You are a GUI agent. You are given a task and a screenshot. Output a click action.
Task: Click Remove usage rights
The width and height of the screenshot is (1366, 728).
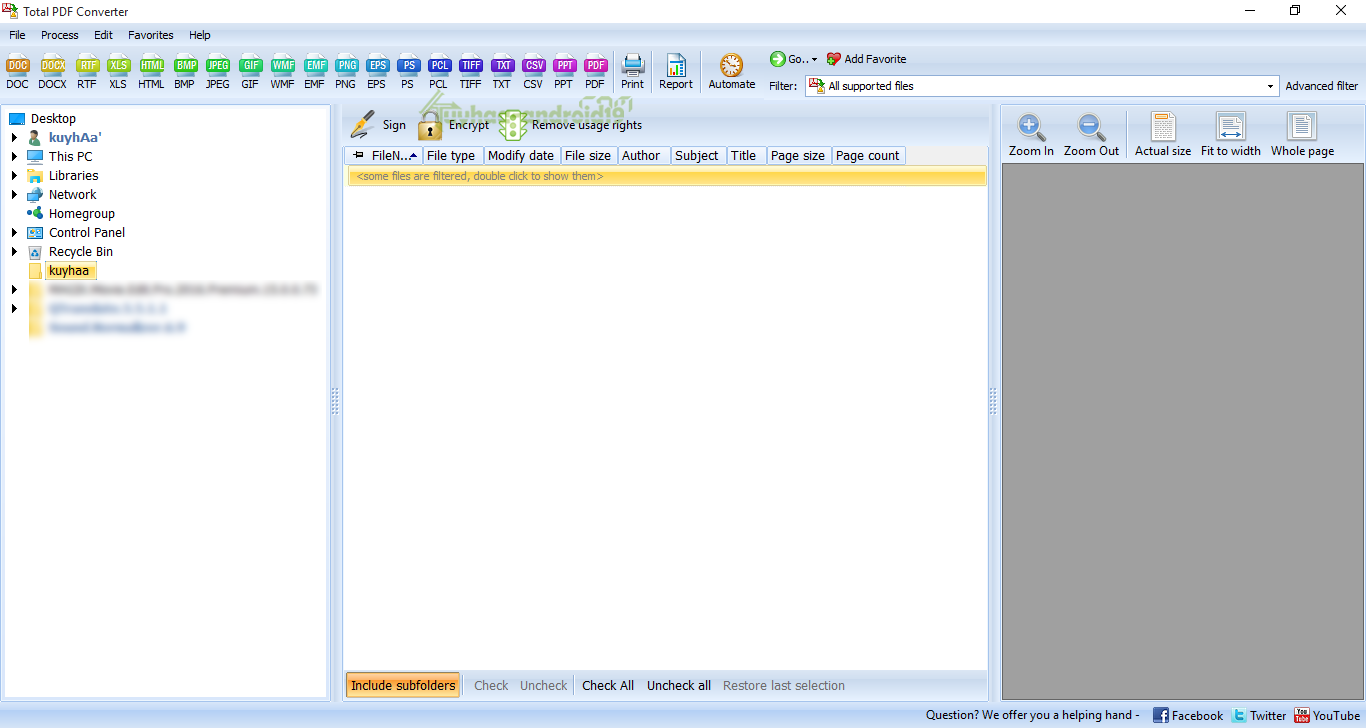[x=571, y=125]
